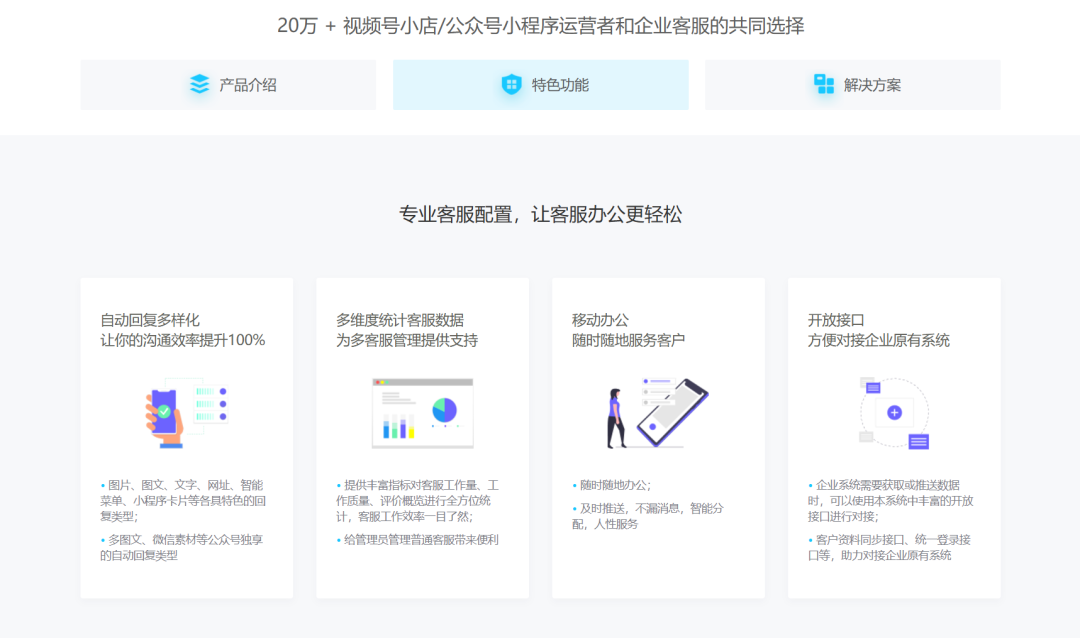This screenshot has height=638, width=1080.
Task: Click the 开放接口 card heading
Action: tap(836, 320)
